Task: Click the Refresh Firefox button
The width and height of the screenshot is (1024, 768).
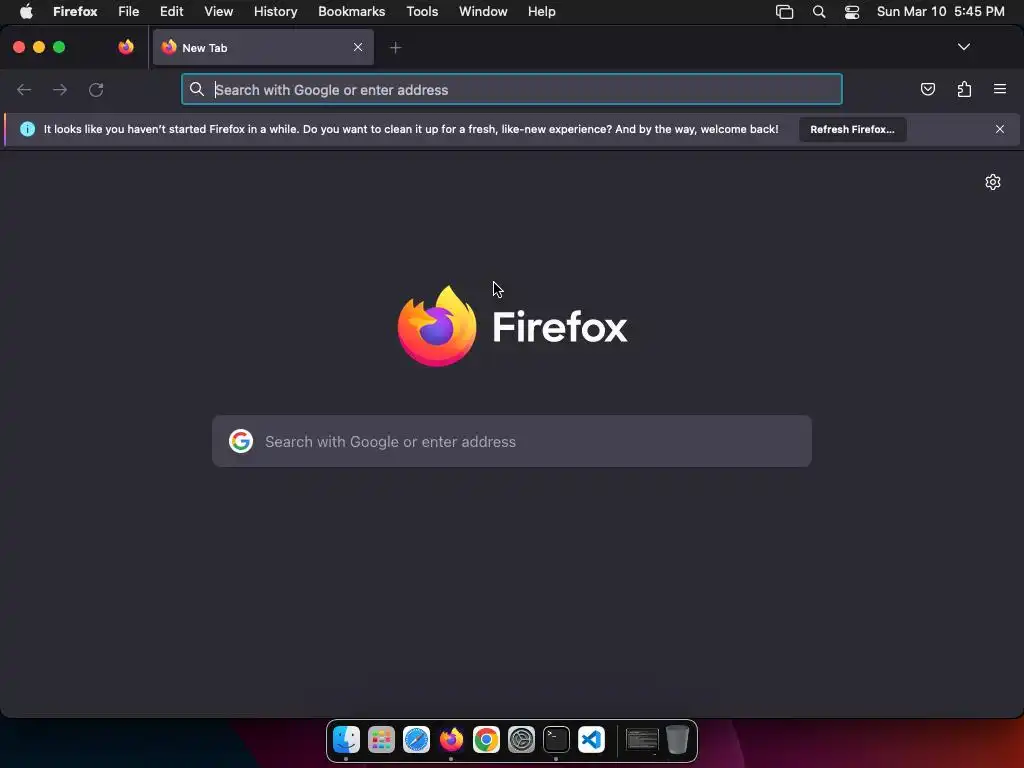Action: pyautogui.click(x=852, y=129)
